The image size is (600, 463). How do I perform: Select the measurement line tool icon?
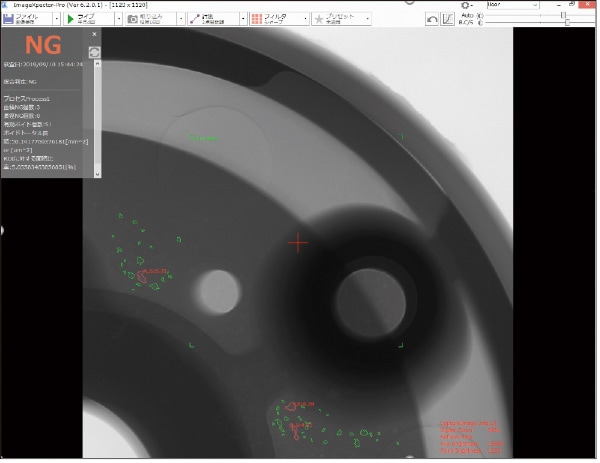[x=195, y=19]
